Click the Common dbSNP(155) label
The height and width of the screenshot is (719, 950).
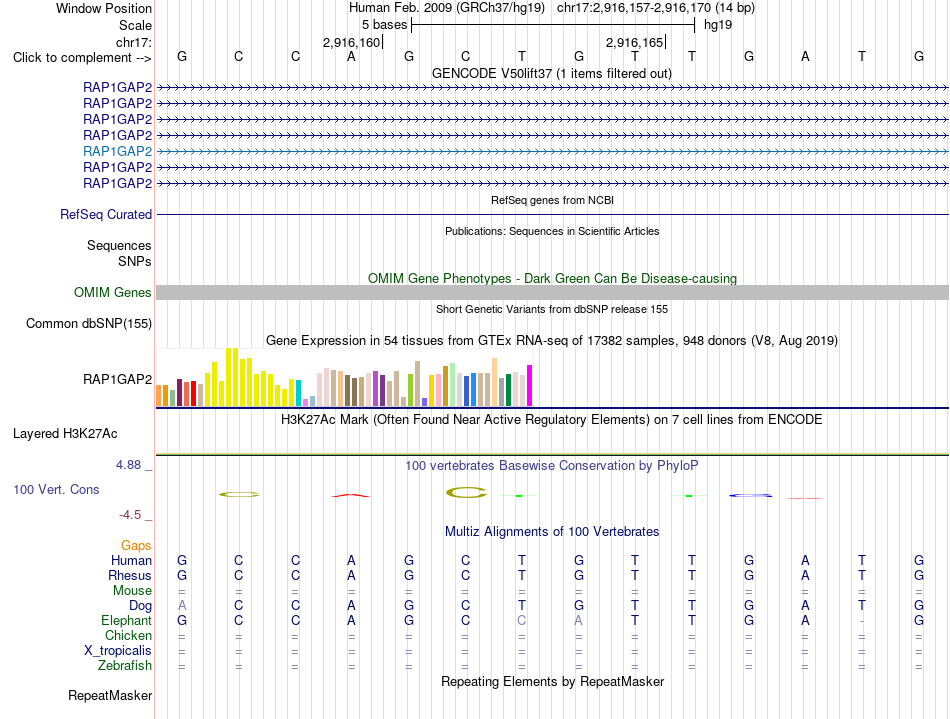[88, 323]
